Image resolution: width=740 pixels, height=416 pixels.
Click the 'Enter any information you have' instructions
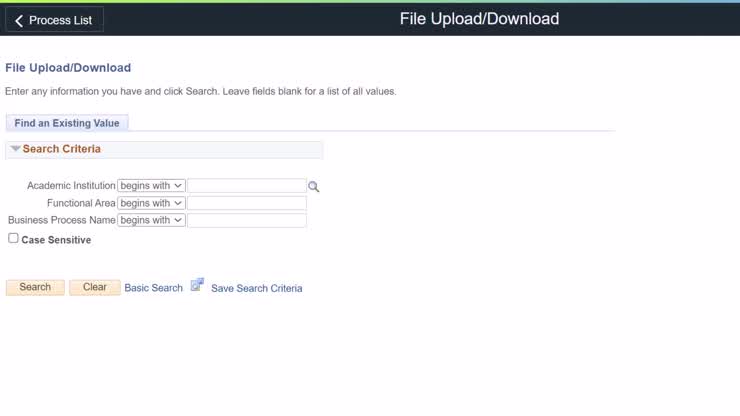[201, 91]
